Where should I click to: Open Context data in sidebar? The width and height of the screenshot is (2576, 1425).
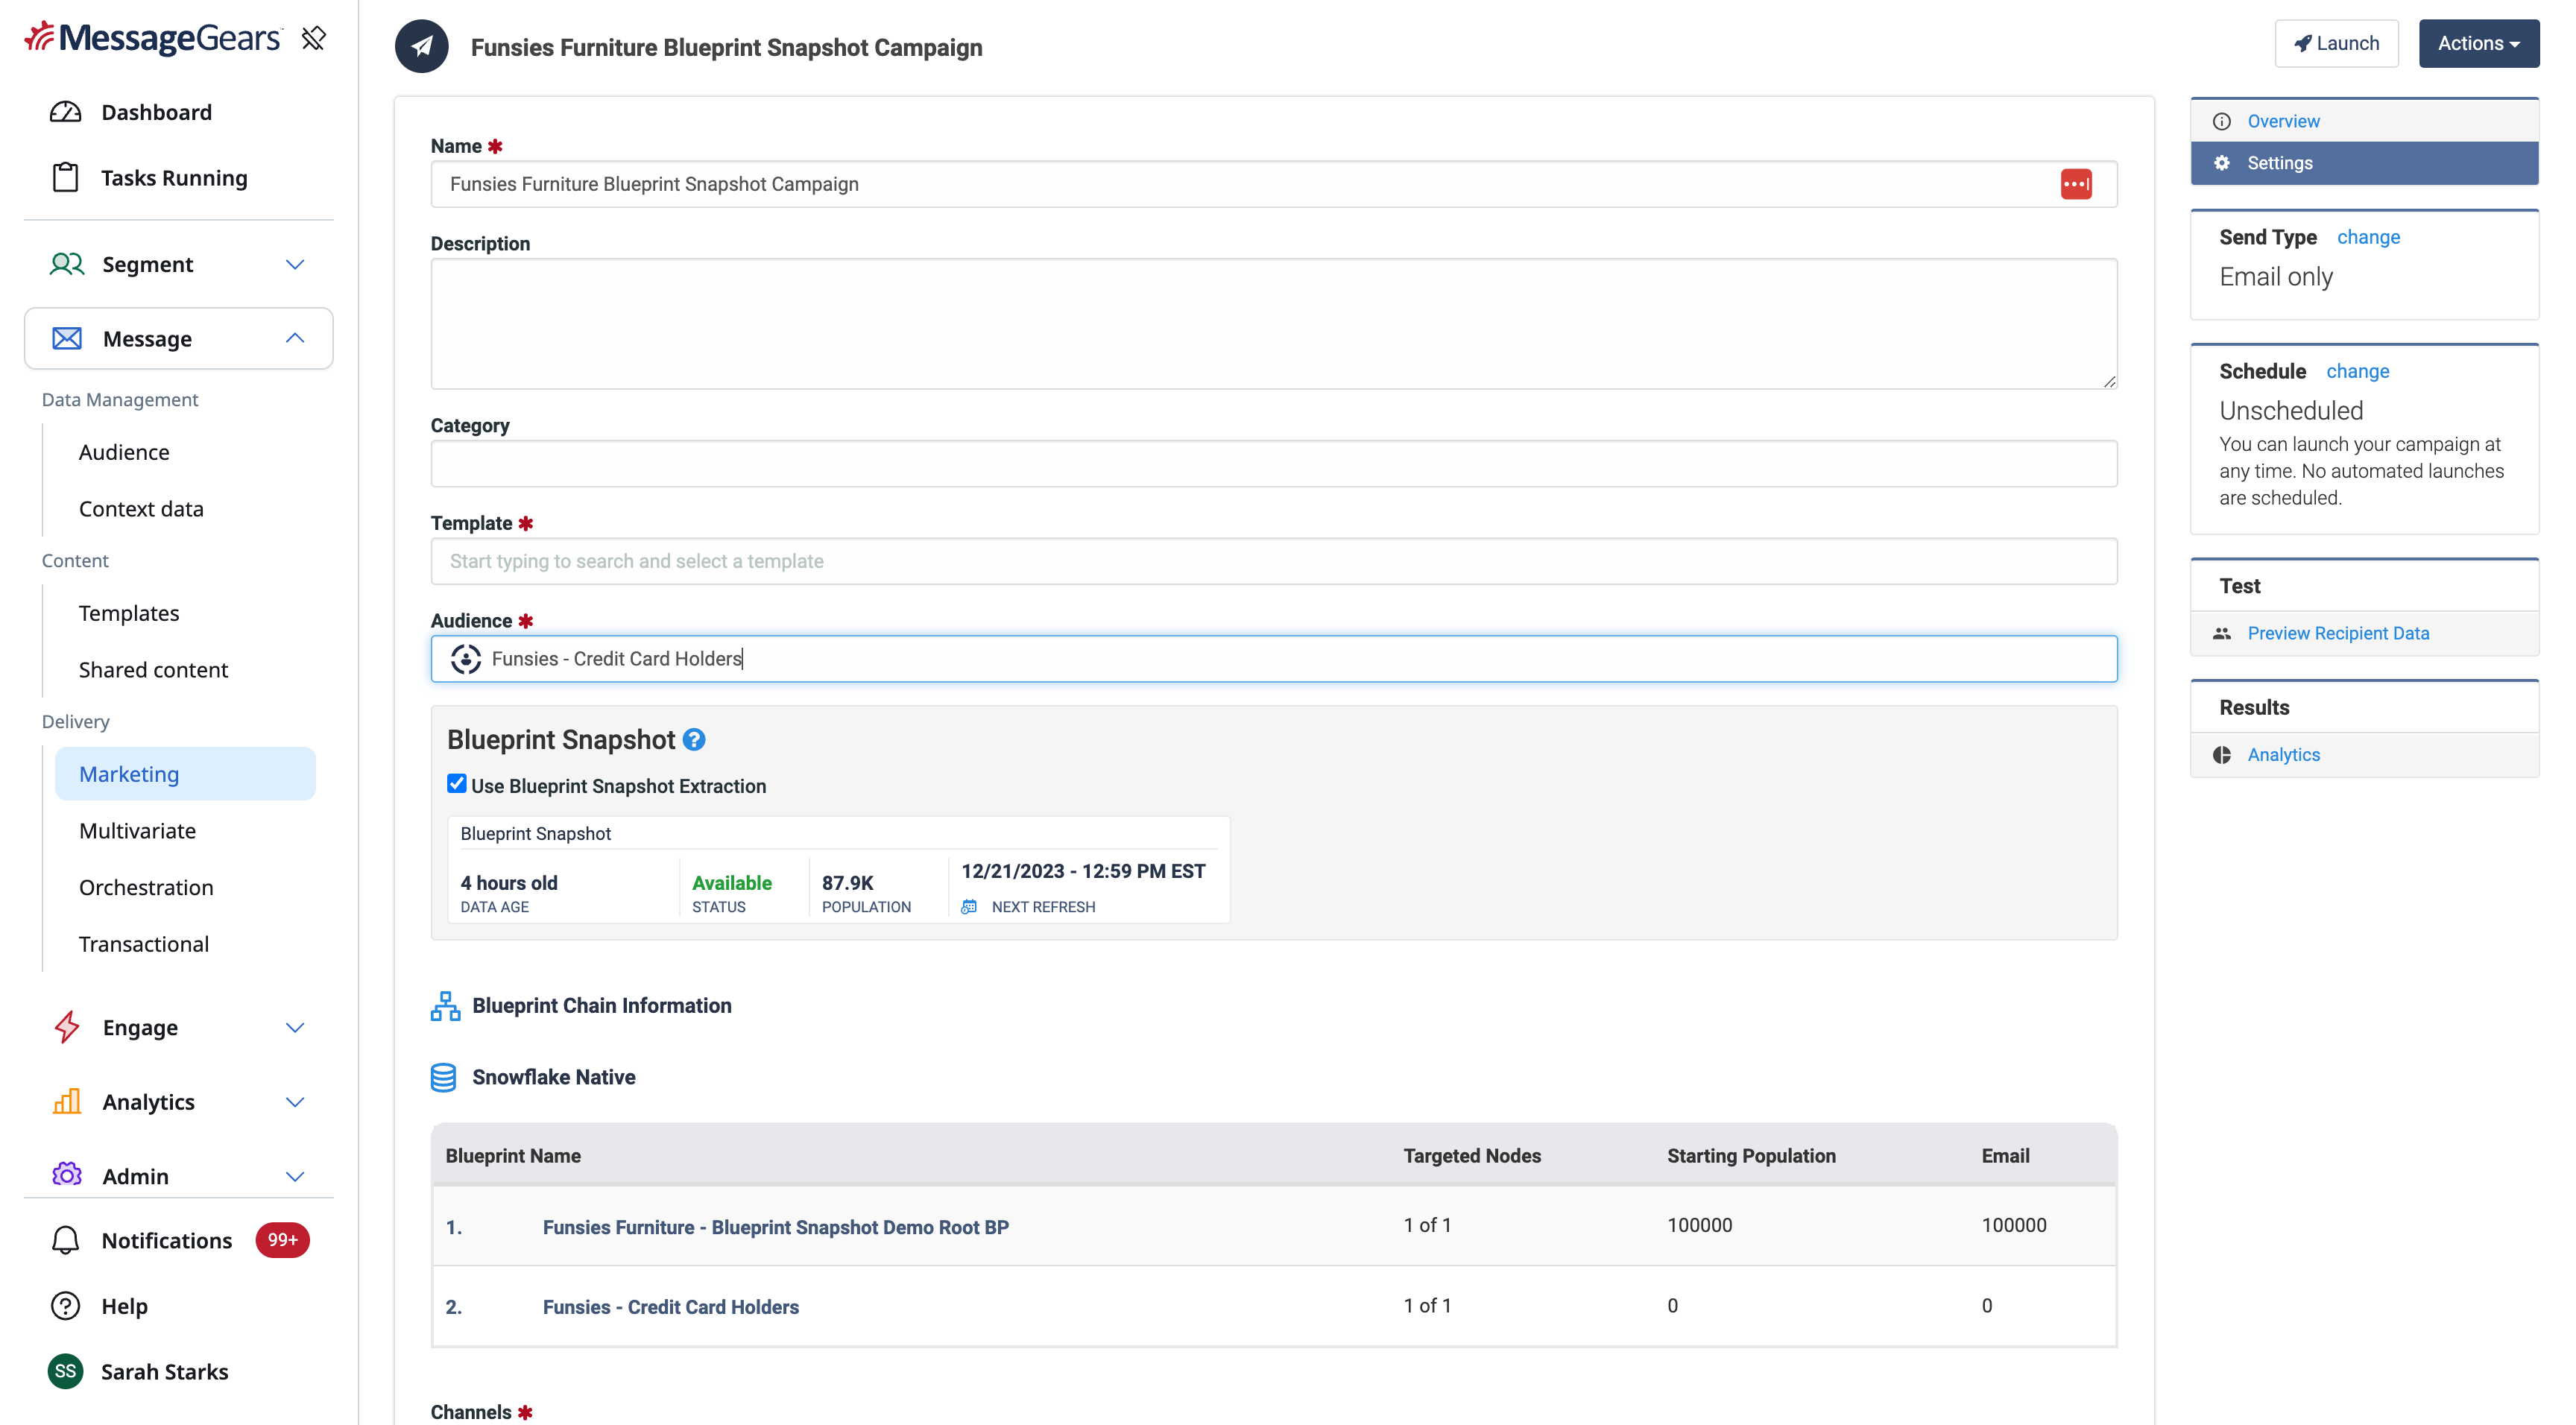pos(141,510)
